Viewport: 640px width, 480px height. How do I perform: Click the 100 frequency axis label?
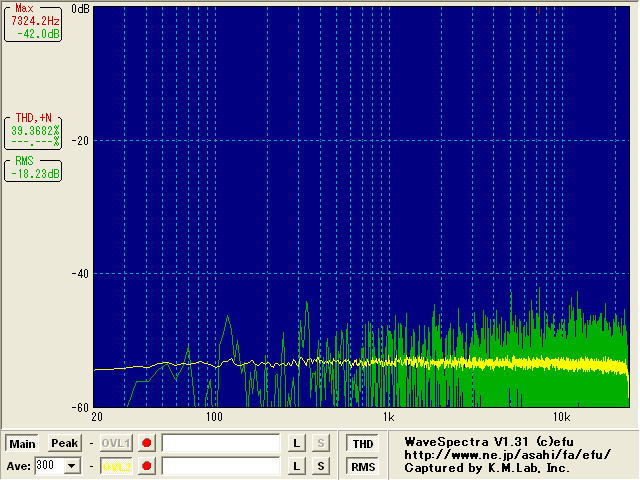click(213, 417)
